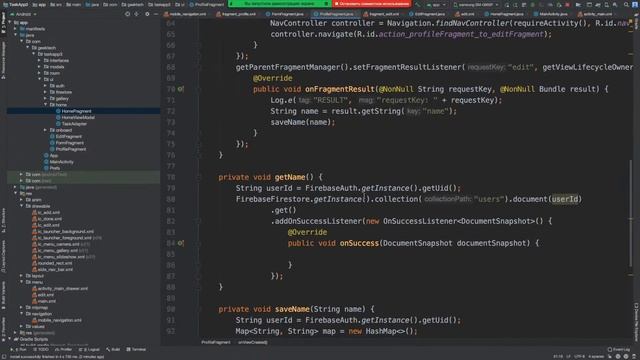Image resolution: width=640 pixels, height=360 pixels.
Task: Collapse the home package folder
Action: point(45,105)
